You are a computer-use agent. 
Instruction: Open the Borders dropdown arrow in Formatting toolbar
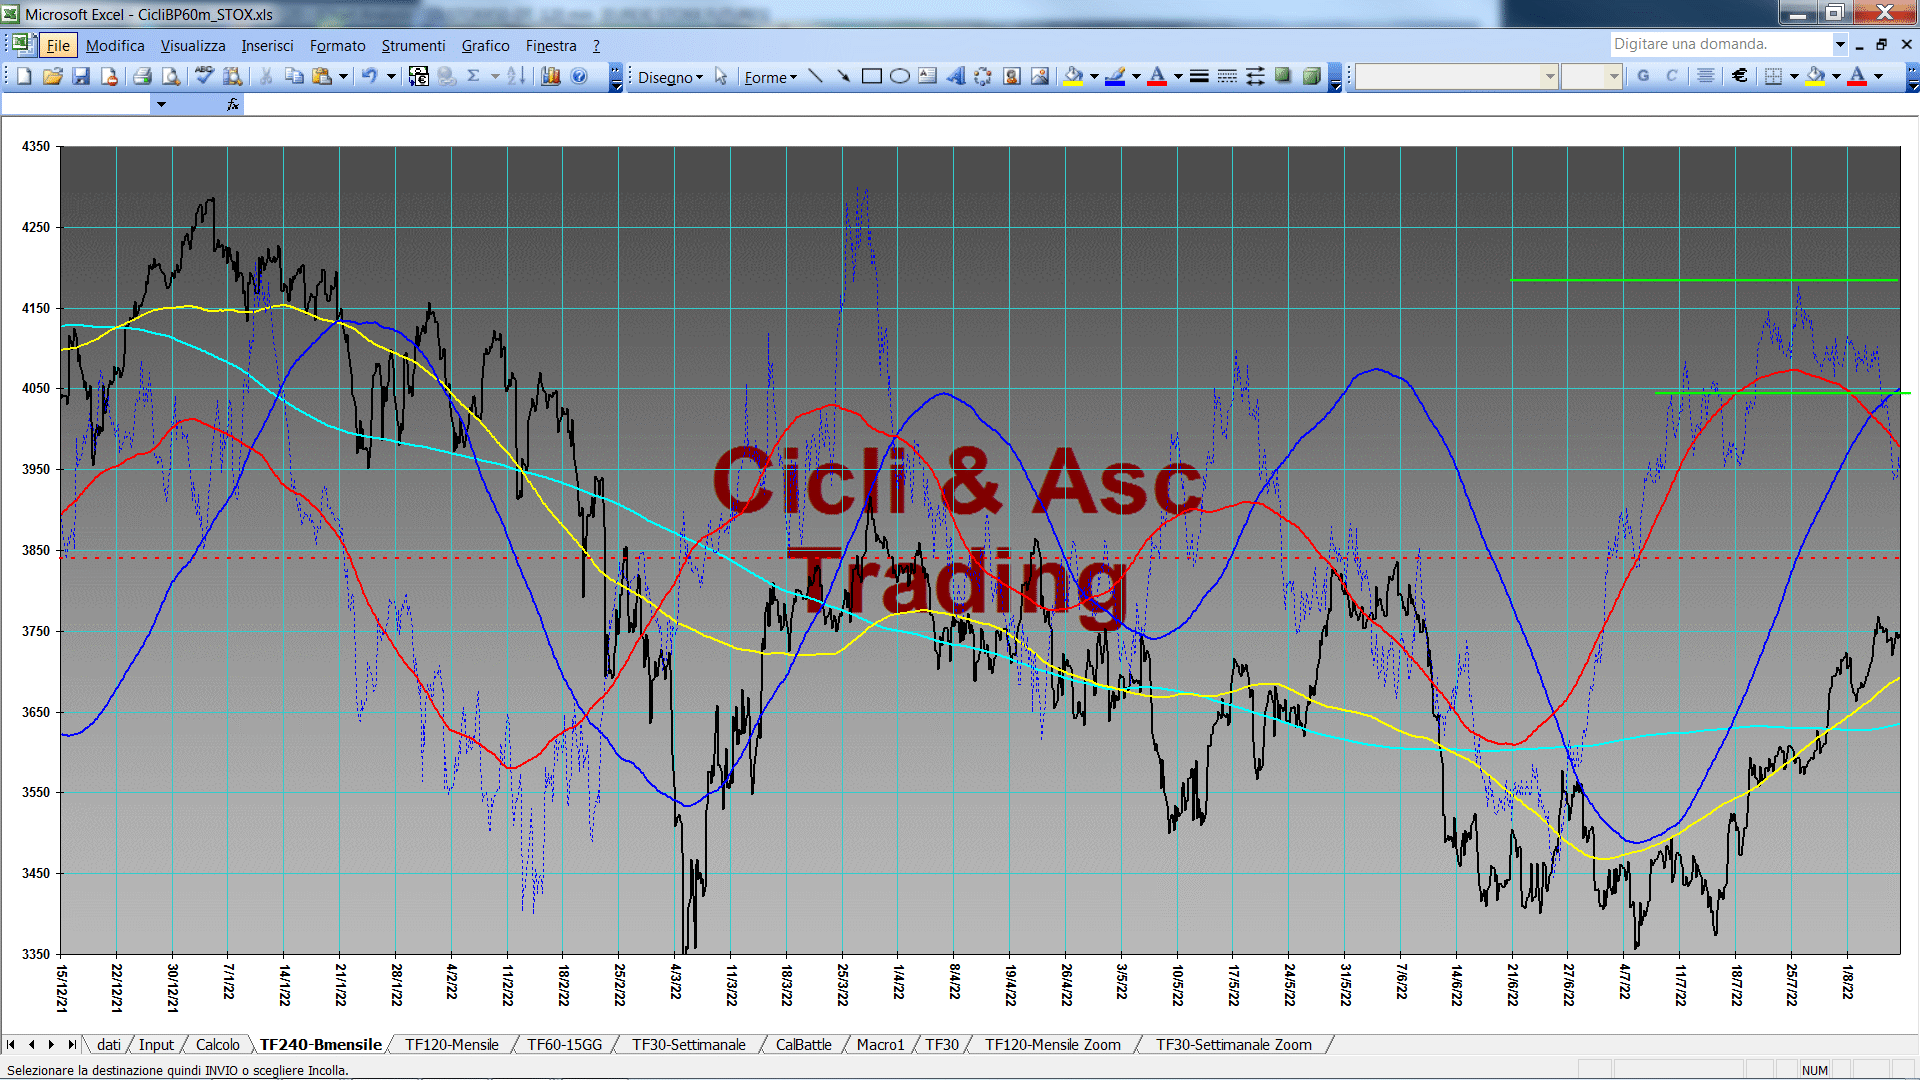tap(1794, 77)
